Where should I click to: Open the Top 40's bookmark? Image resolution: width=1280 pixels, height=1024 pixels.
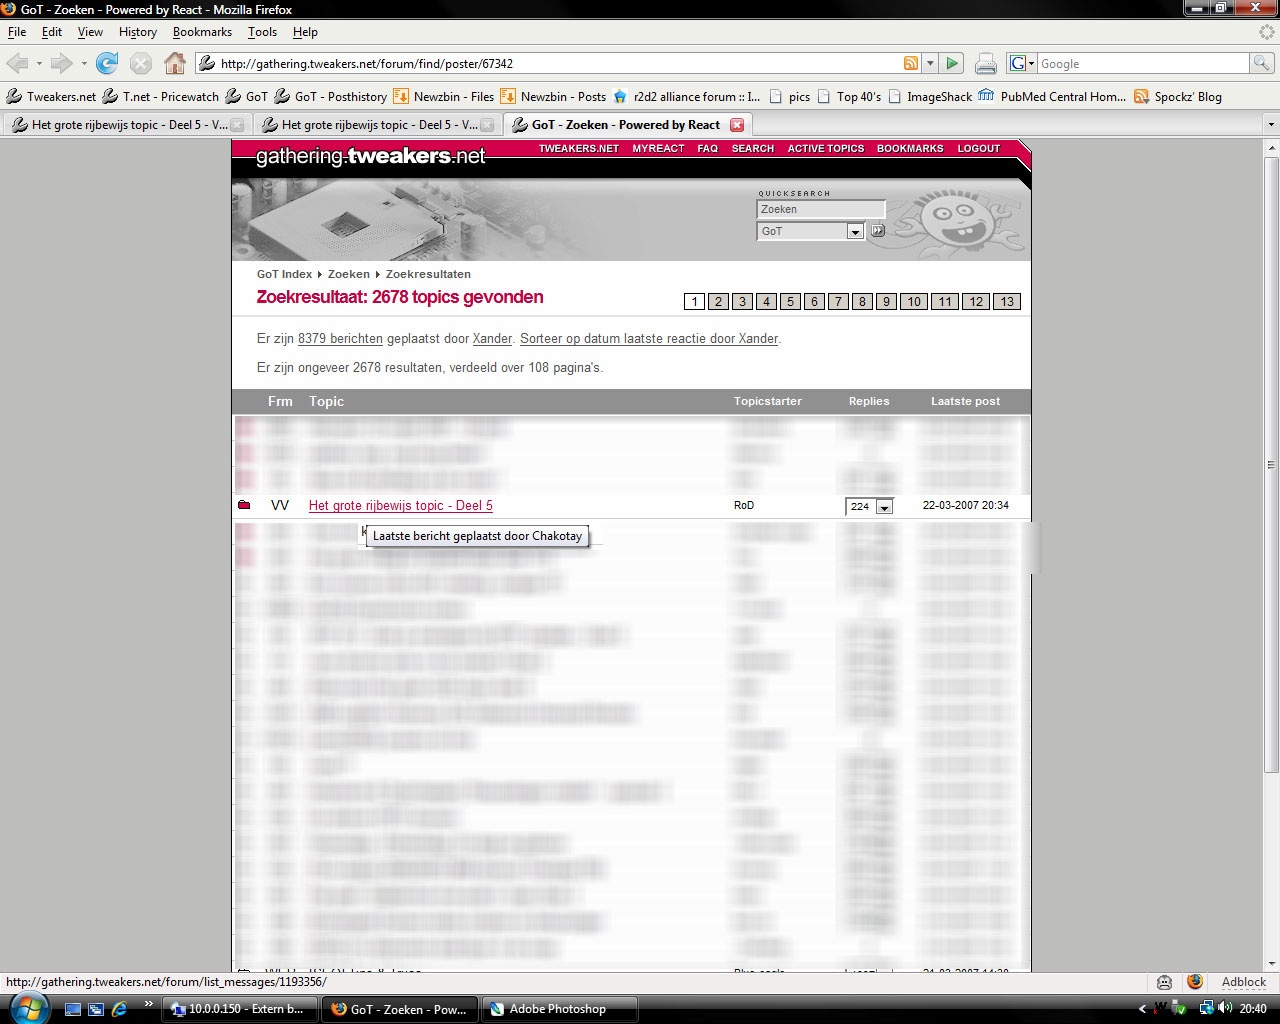[849, 97]
